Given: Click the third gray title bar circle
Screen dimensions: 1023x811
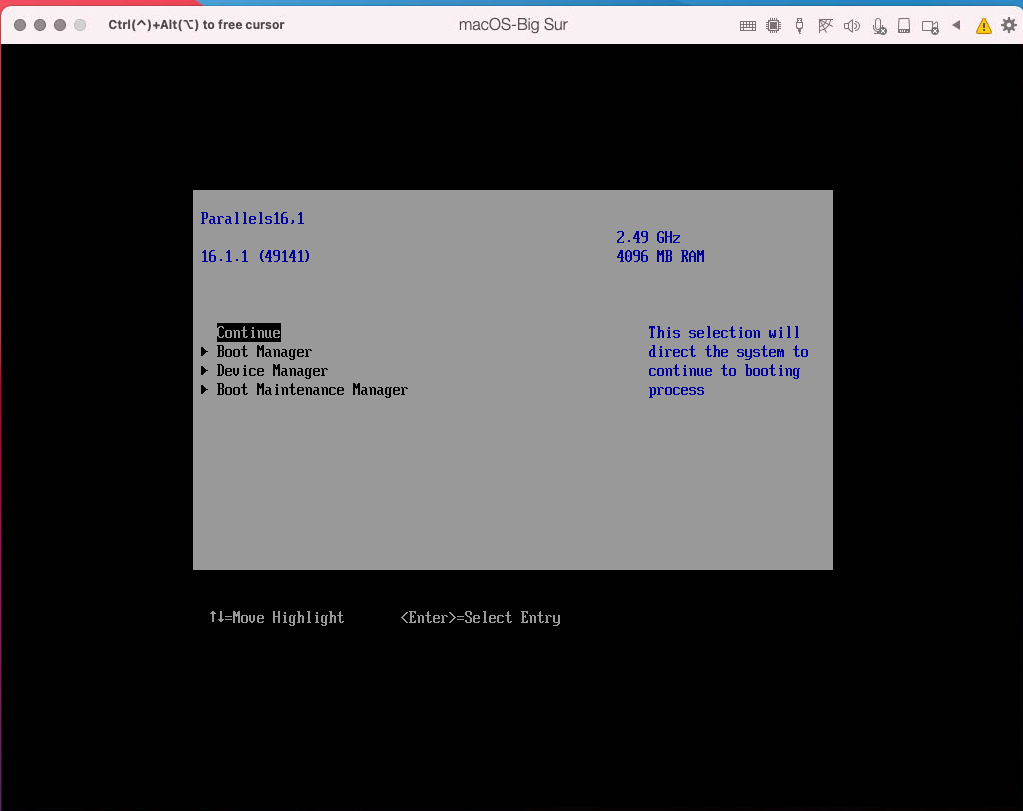Looking at the screenshot, I should (x=60, y=25).
